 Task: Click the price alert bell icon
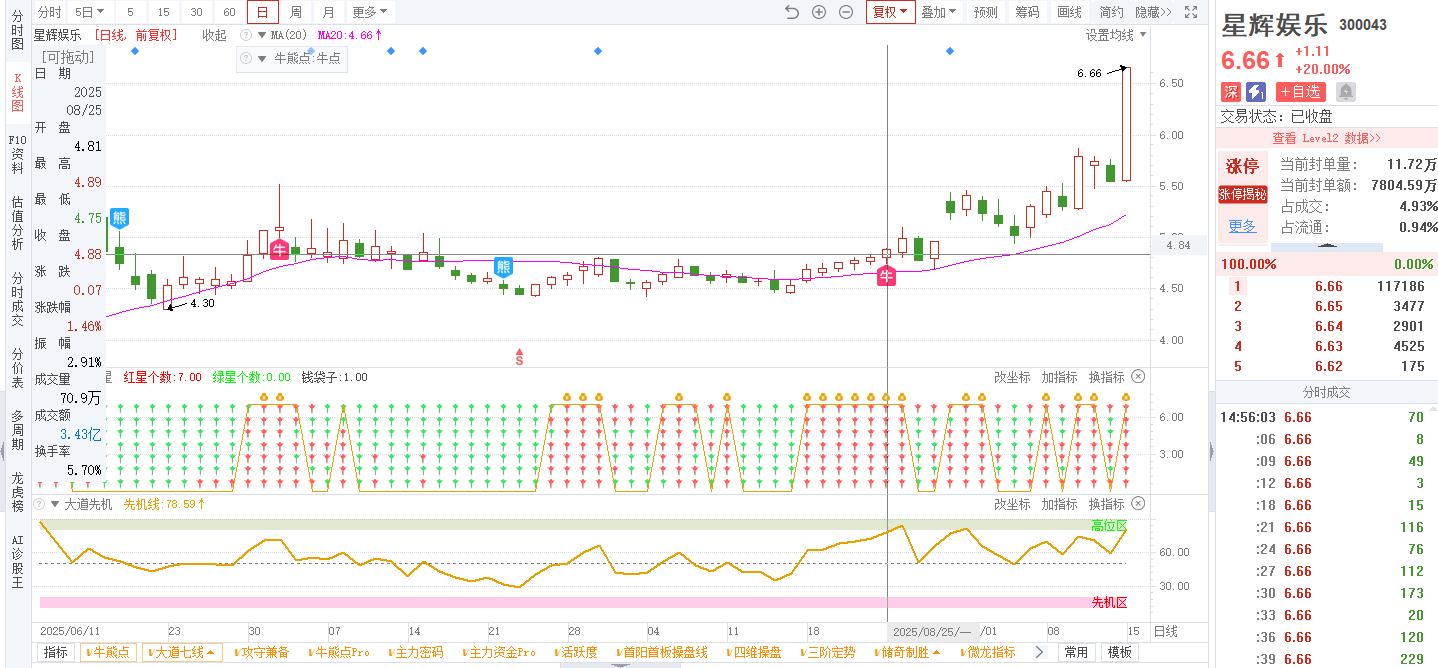1346,92
